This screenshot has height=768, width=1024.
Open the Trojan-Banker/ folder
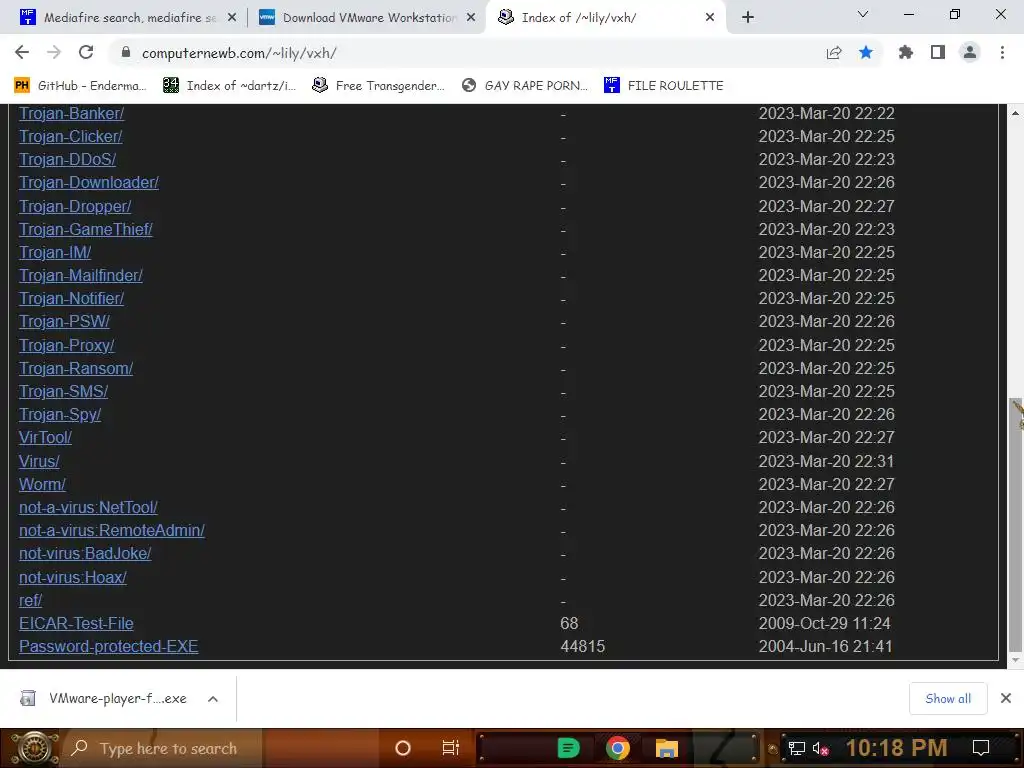click(x=71, y=114)
